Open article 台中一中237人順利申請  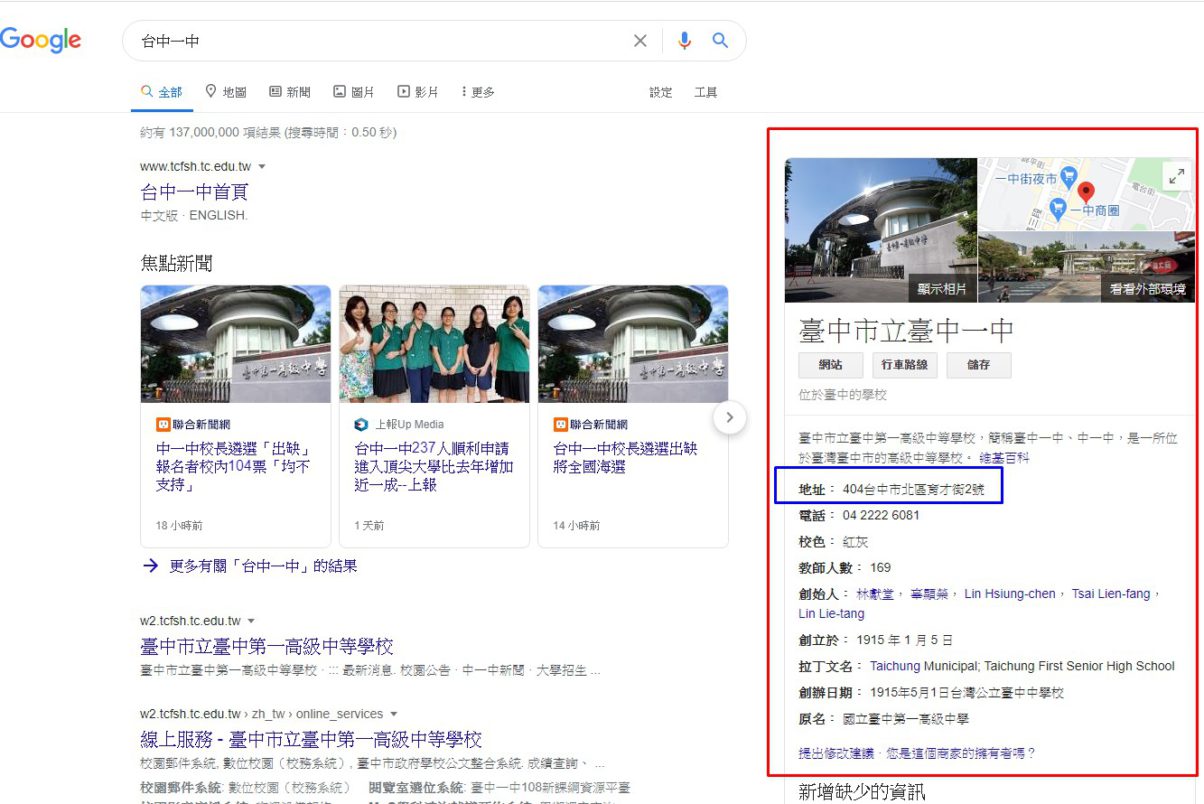click(x=433, y=466)
